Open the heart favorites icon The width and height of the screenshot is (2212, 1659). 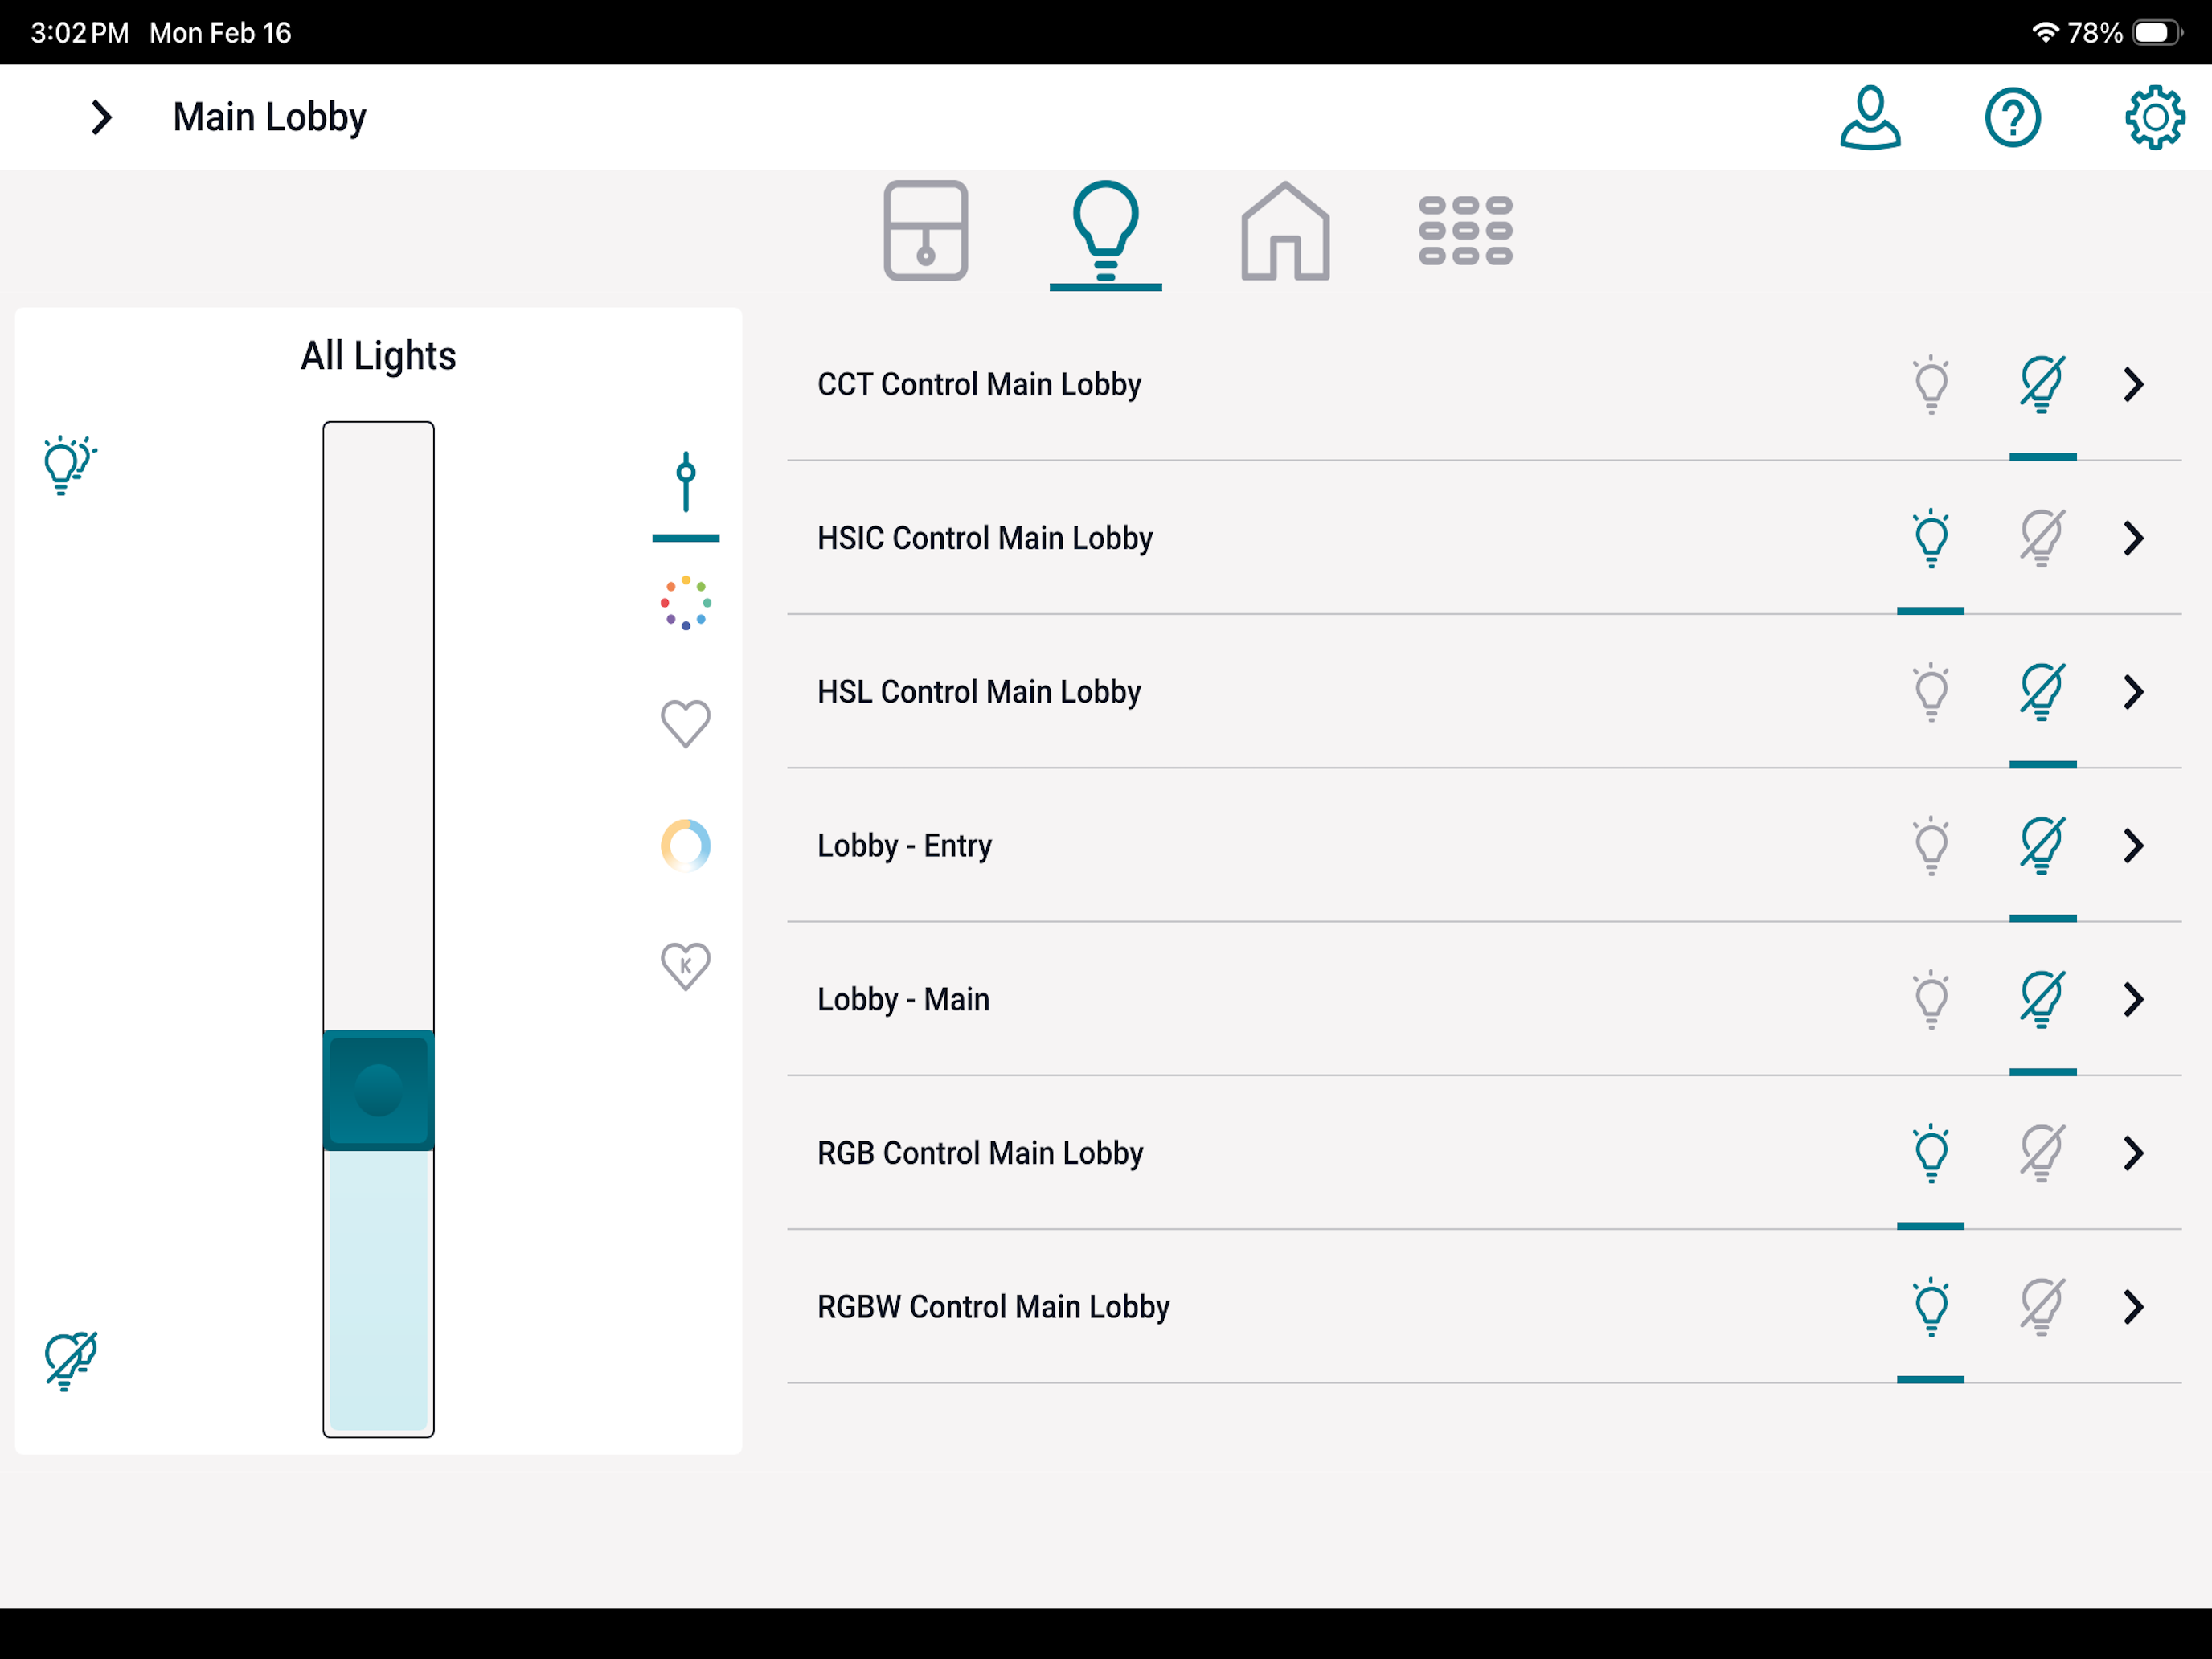[x=686, y=723]
